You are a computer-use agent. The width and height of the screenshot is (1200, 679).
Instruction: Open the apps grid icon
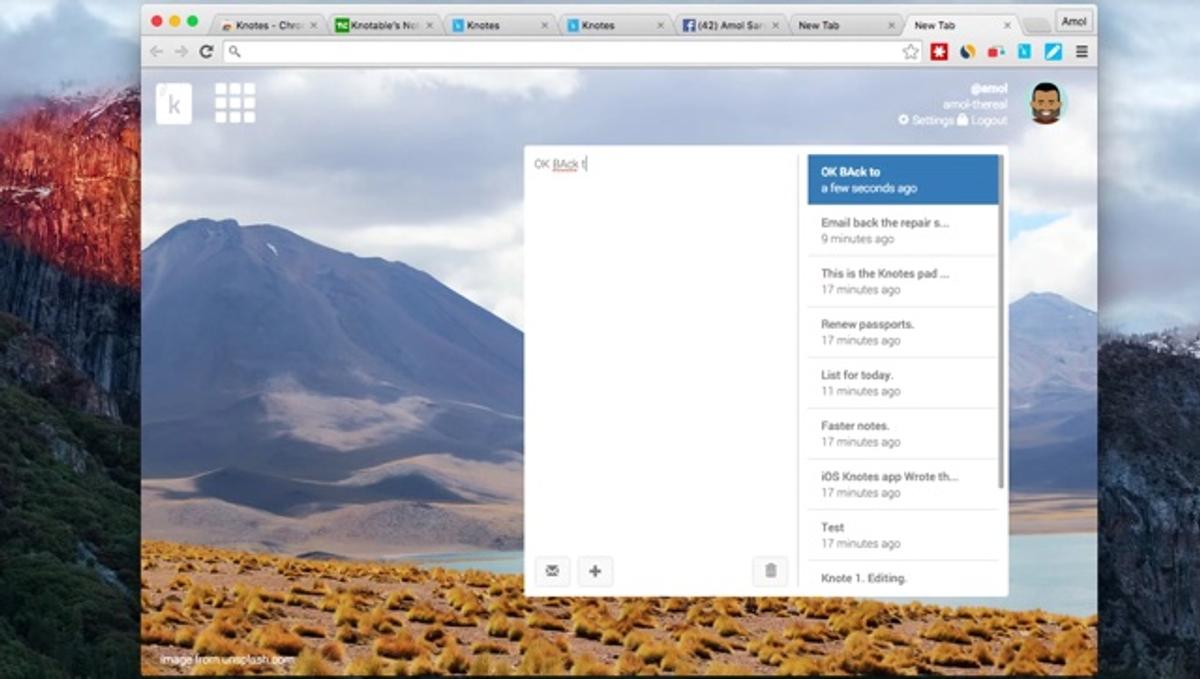pyautogui.click(x=235, y=103)
